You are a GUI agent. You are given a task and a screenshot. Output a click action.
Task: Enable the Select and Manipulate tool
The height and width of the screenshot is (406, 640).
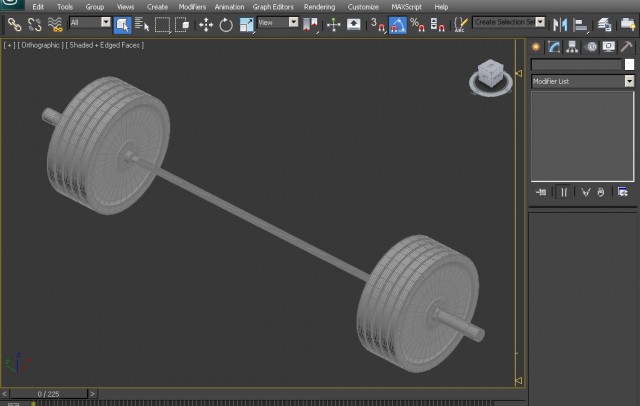[333, 25]
